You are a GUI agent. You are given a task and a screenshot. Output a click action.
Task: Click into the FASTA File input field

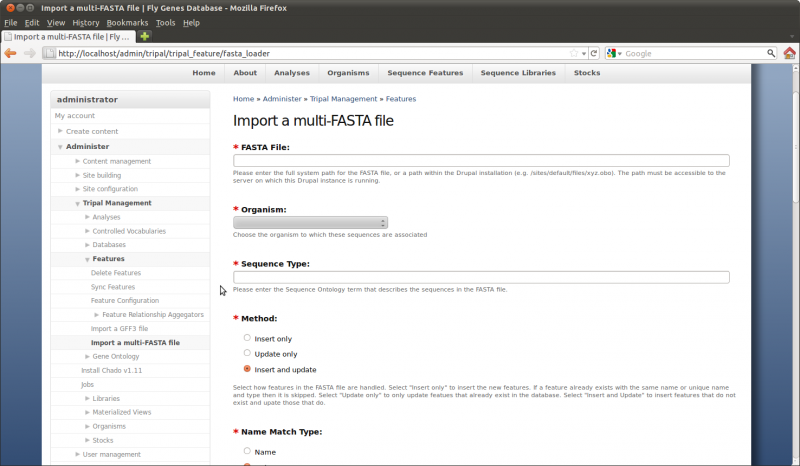click(x=481, y=160)
